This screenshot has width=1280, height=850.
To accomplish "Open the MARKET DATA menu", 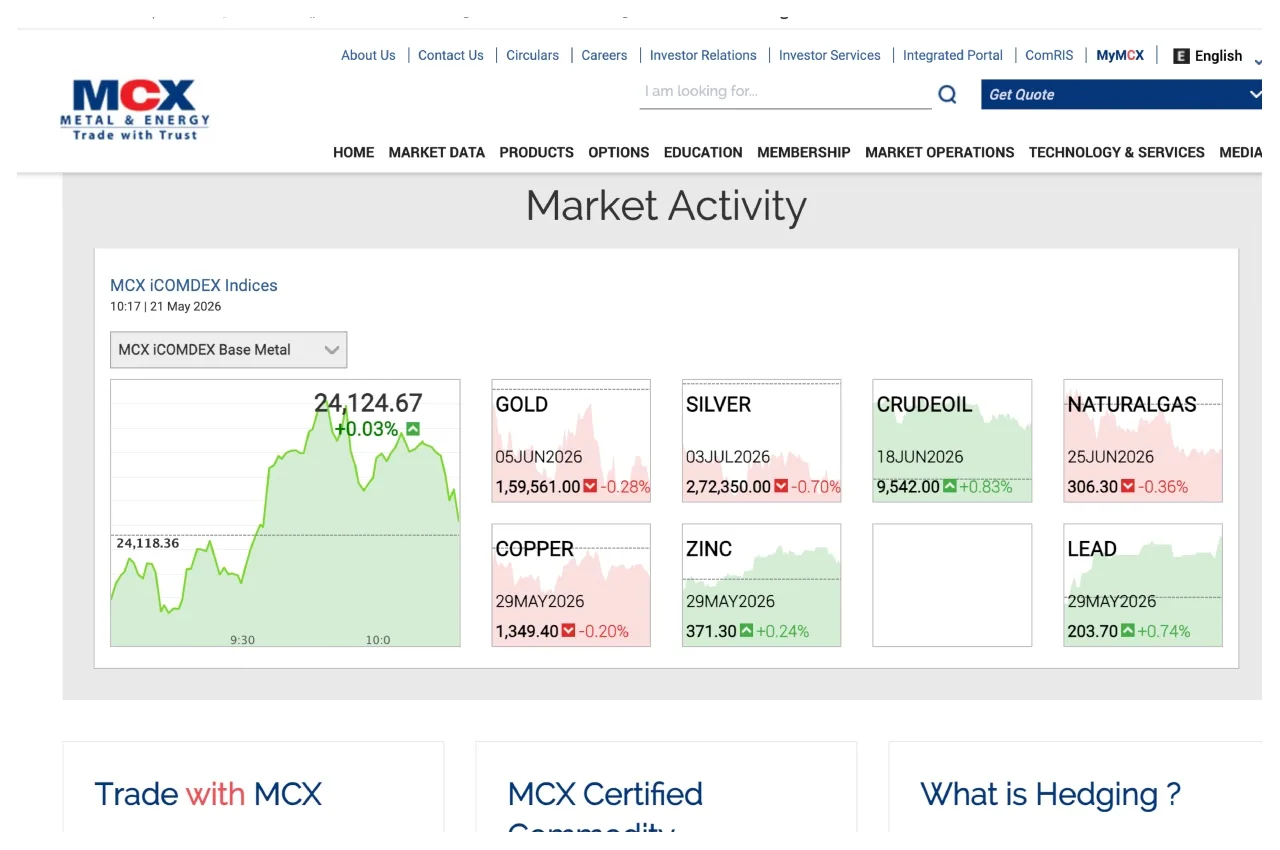I will 437,152.
